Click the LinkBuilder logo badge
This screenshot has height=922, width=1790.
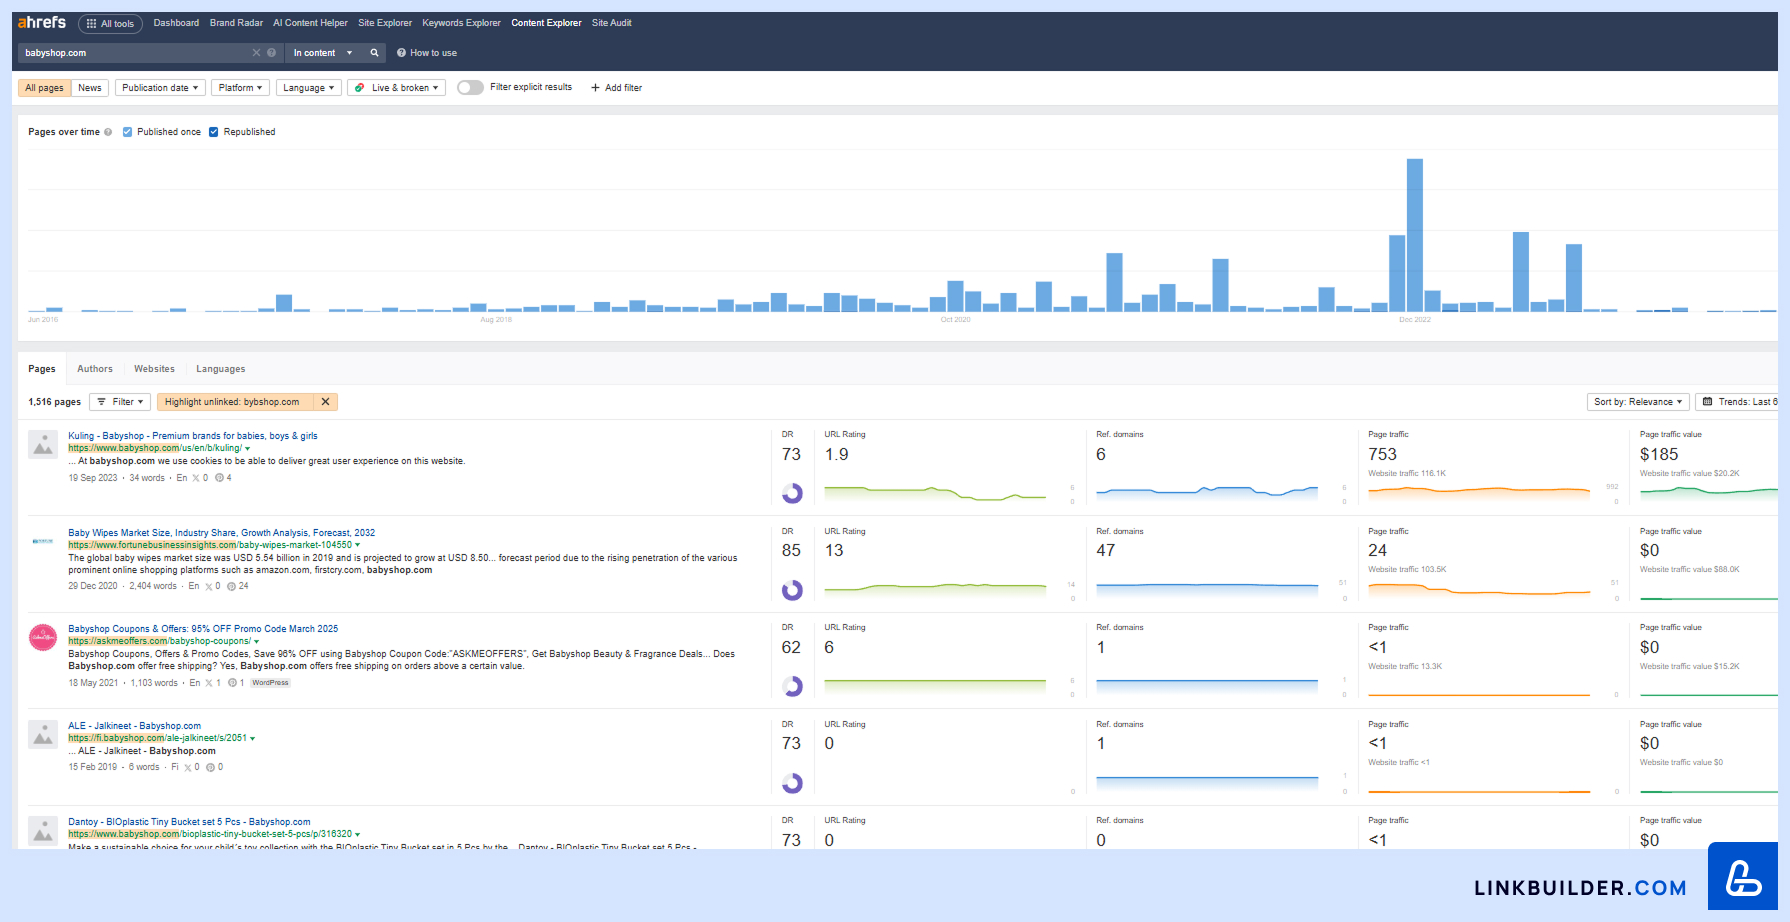(1742, 877)
